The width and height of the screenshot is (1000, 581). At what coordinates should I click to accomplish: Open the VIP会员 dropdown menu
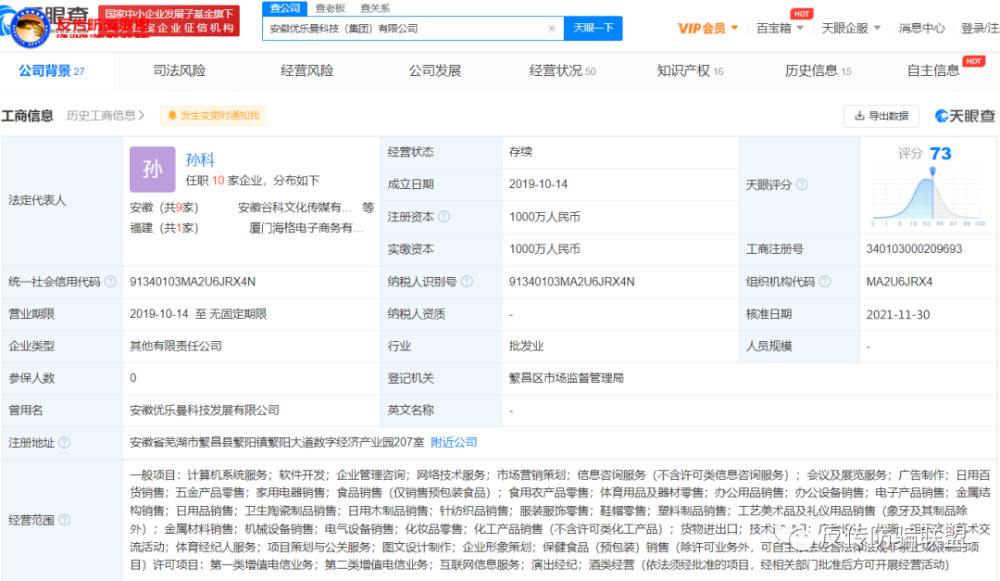(x=707, y=28)
